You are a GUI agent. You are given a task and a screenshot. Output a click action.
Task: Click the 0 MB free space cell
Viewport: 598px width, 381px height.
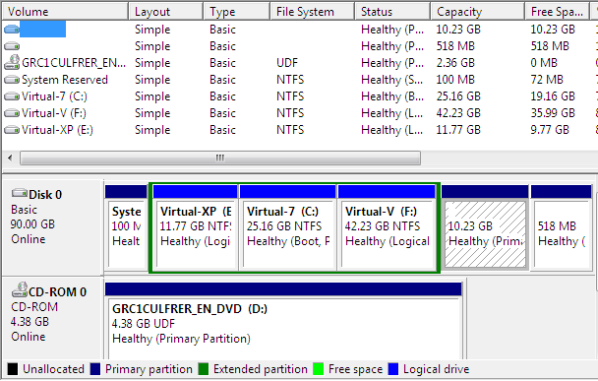[544, 63]
